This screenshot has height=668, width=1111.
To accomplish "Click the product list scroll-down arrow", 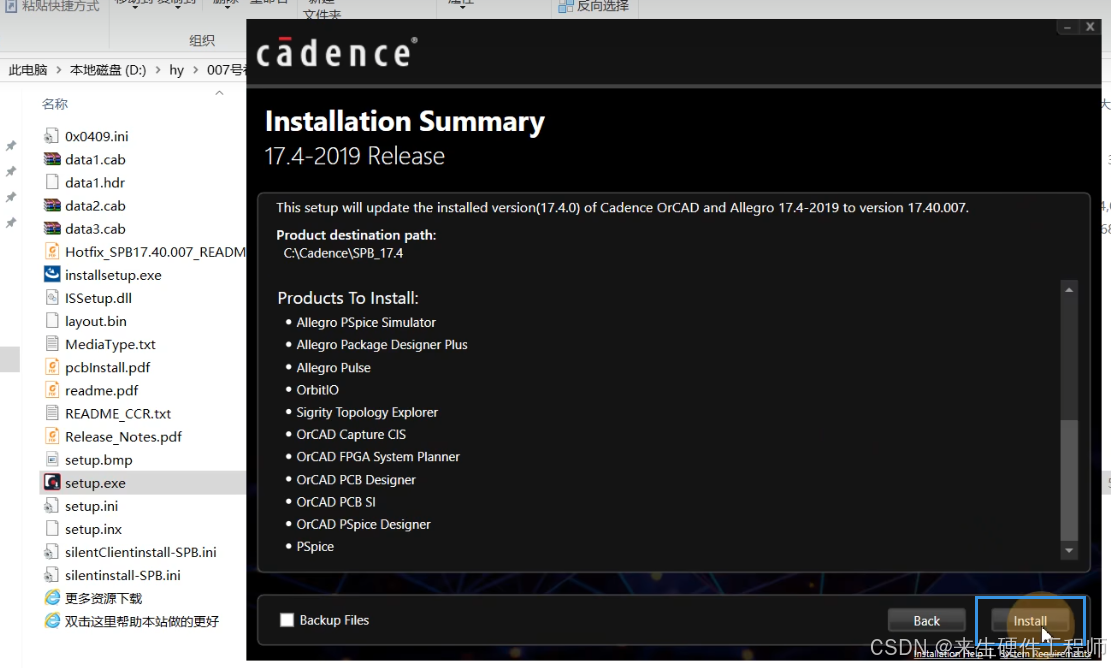I will [x=1068, y=550].
